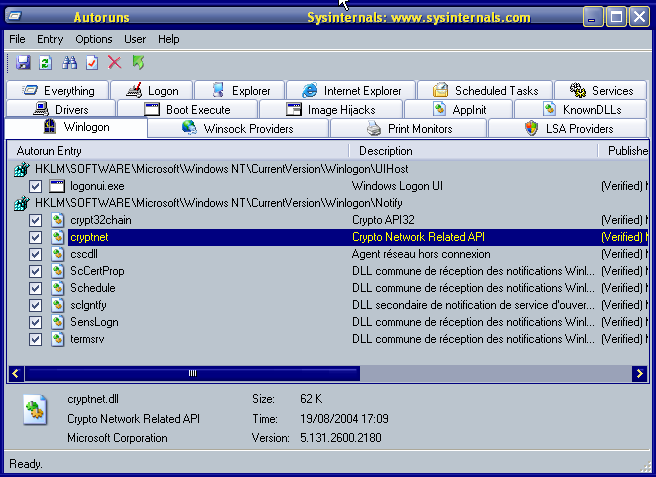Open the Scheduled Tasks tab
Viewport: 656px width, 477px height.
(x=485, y=90)
